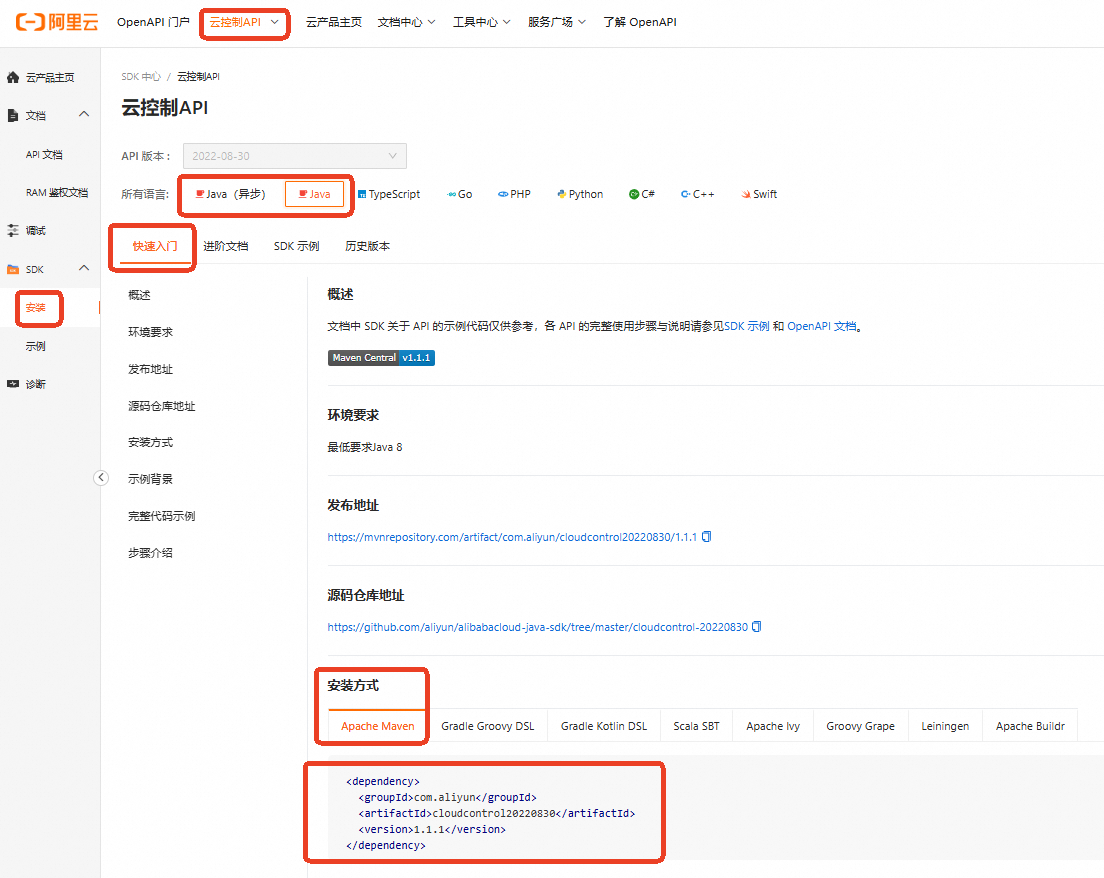Jump to 发布地址 in the page outline
This screenshot has width=1104, height=878.
[x=151, y=369]
